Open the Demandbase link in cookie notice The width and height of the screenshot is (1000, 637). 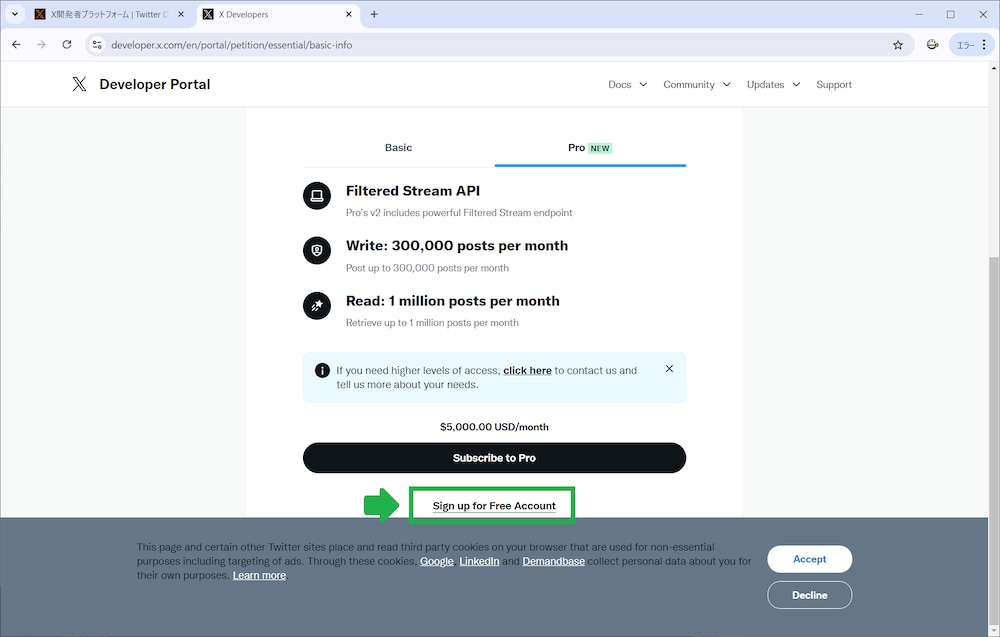(x=553, y=561)
